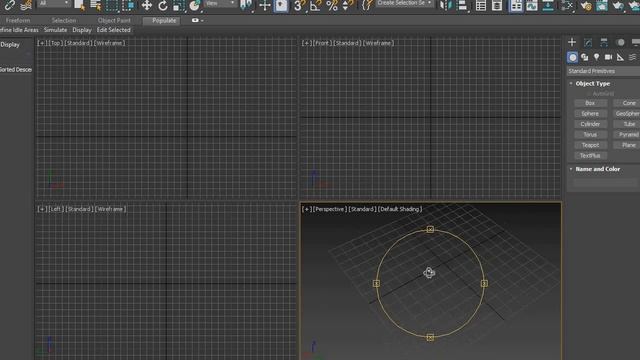Activate the Select and Move tool
Image resolution: width=640 pixels, height=360 pixels.
[146, 5]
